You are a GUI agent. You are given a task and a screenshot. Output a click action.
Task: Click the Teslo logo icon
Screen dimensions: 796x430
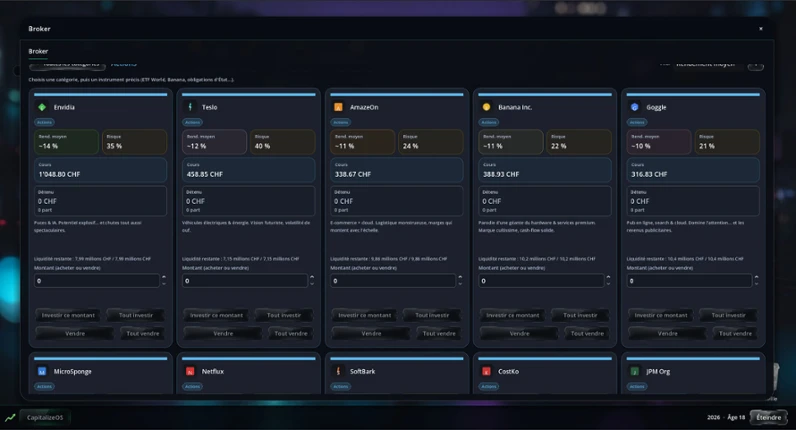click(x=190, y=107)
